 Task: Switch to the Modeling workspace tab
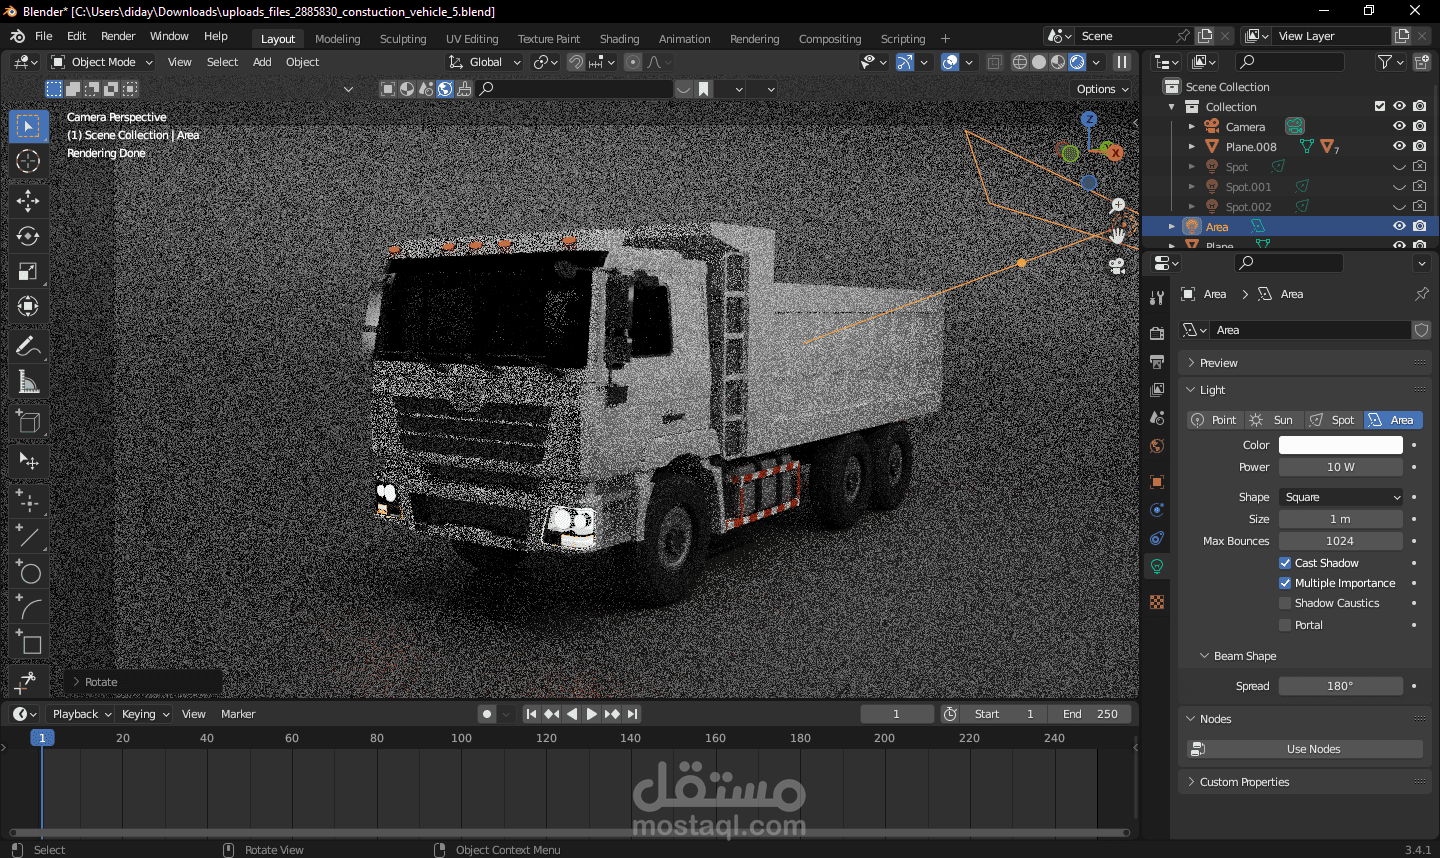point(337,39)
